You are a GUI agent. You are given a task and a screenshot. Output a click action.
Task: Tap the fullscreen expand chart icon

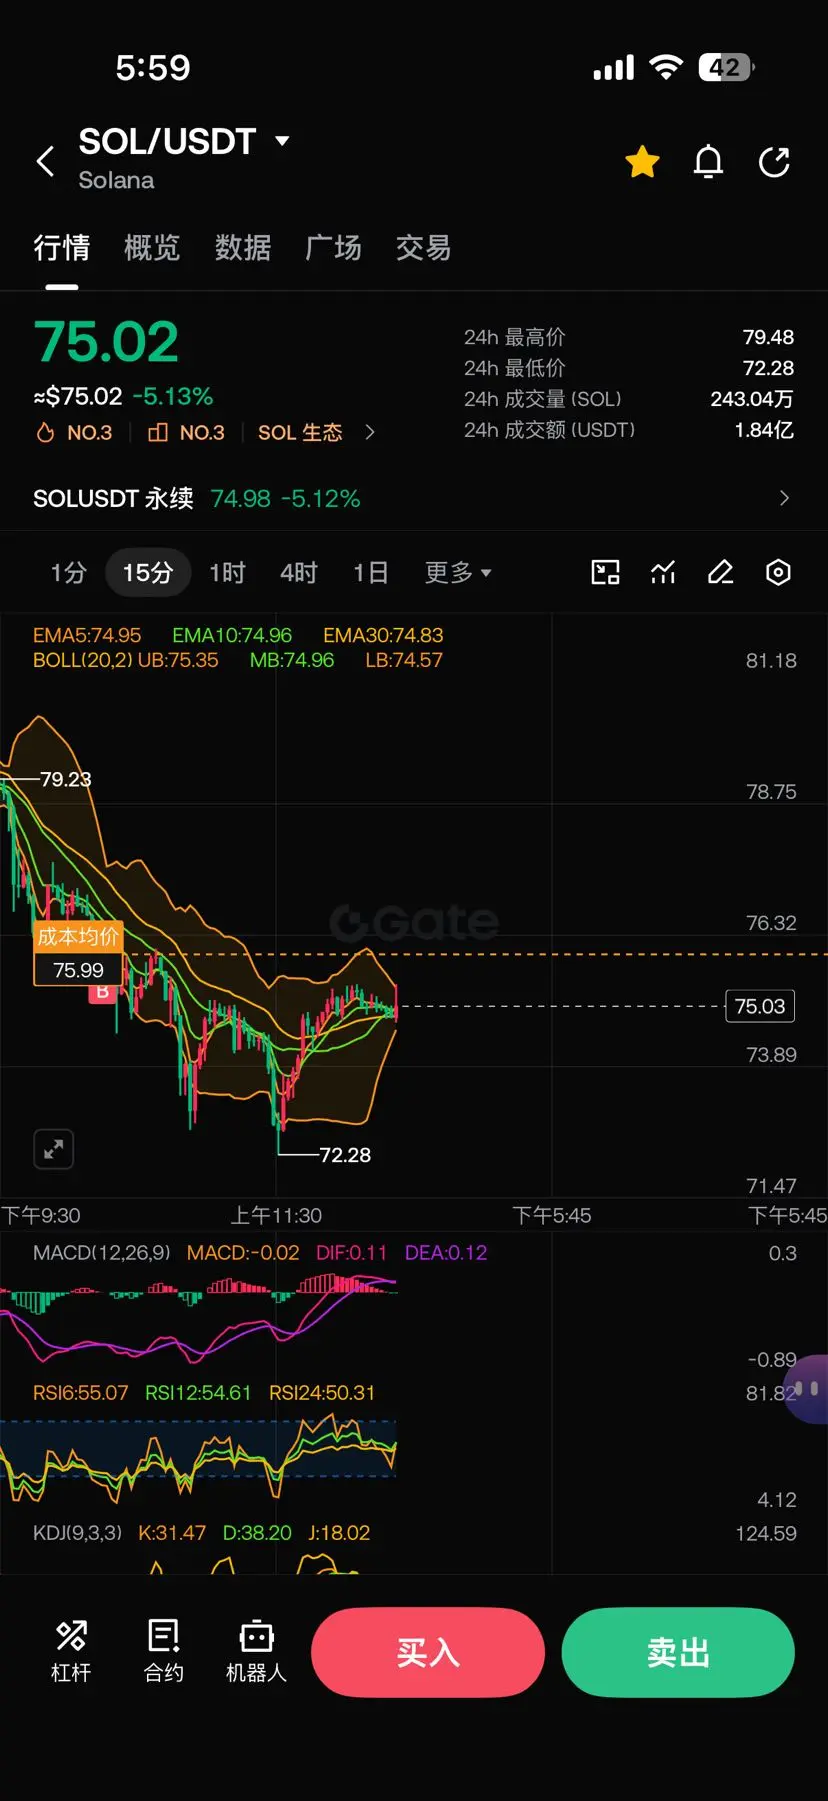click(54, 1149)
